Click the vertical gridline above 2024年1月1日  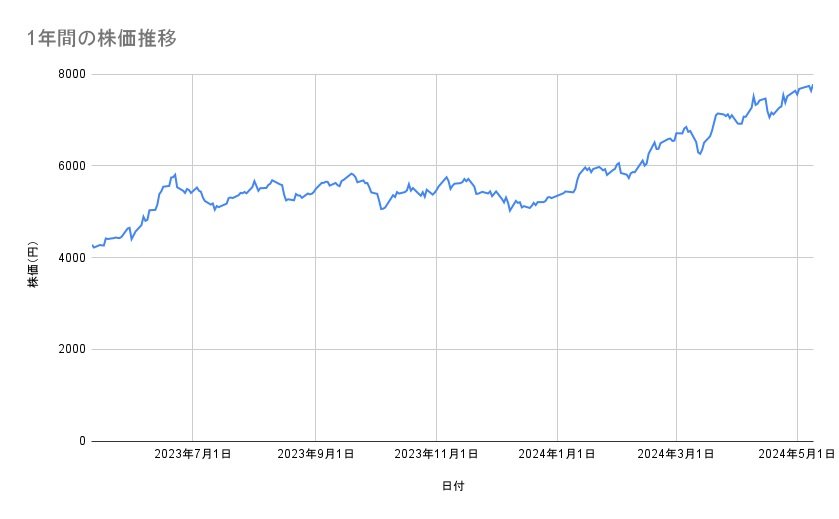(x=557, y=300)
